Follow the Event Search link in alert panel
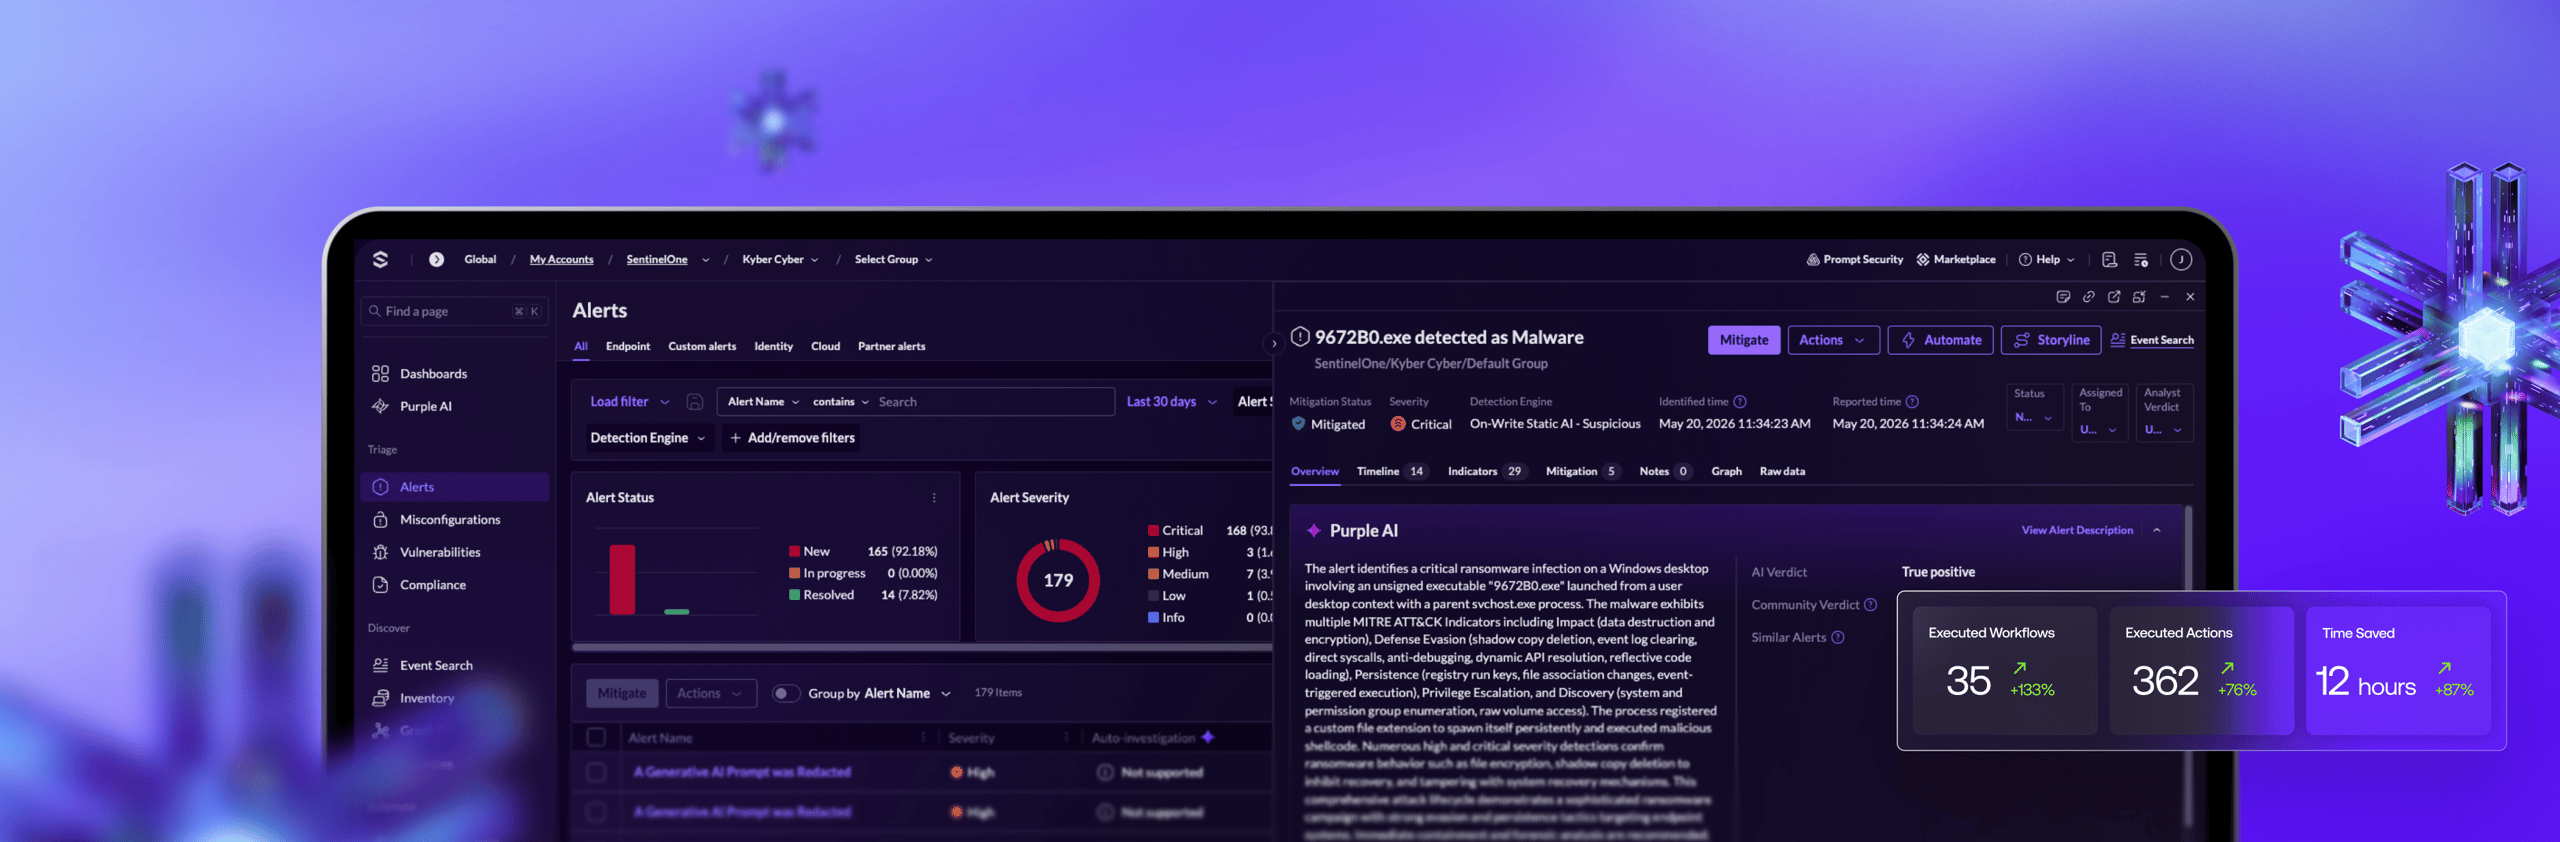This screenshot has height=842, width=2560. [2152, 340]
